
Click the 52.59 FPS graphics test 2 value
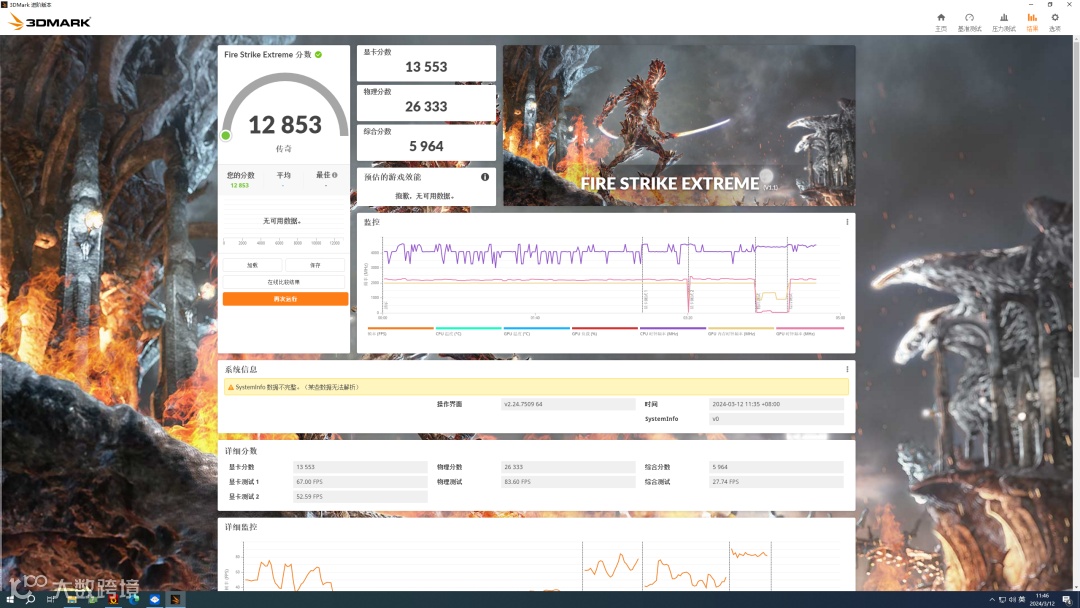coord(360,496)
